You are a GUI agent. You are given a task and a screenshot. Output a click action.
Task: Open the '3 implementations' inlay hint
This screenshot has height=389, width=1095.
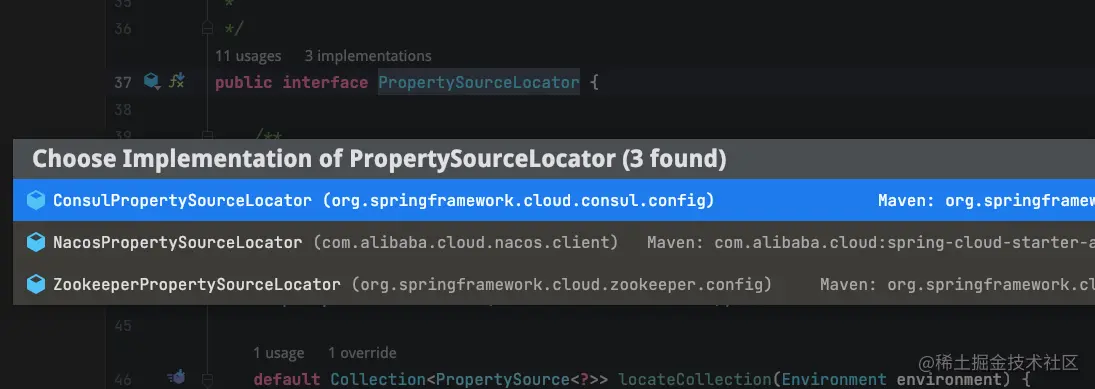(368, 56)
